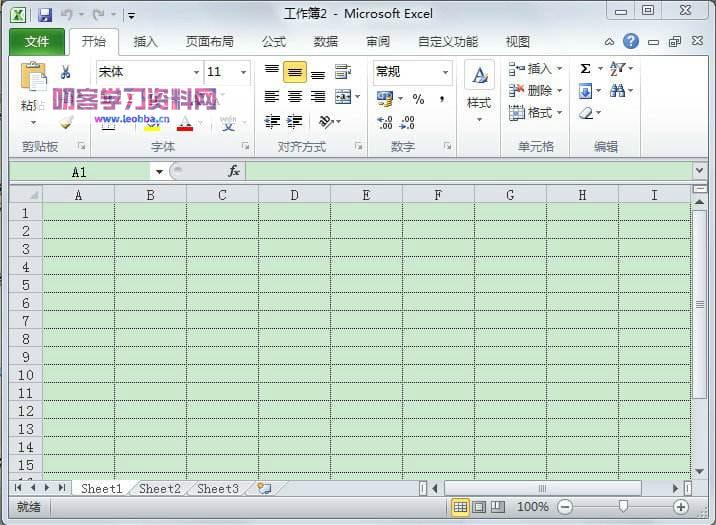Apply accounting number format icon
The height and width of the screenshot is (525, 716).
pyautogui.click(x=385, y=99)
